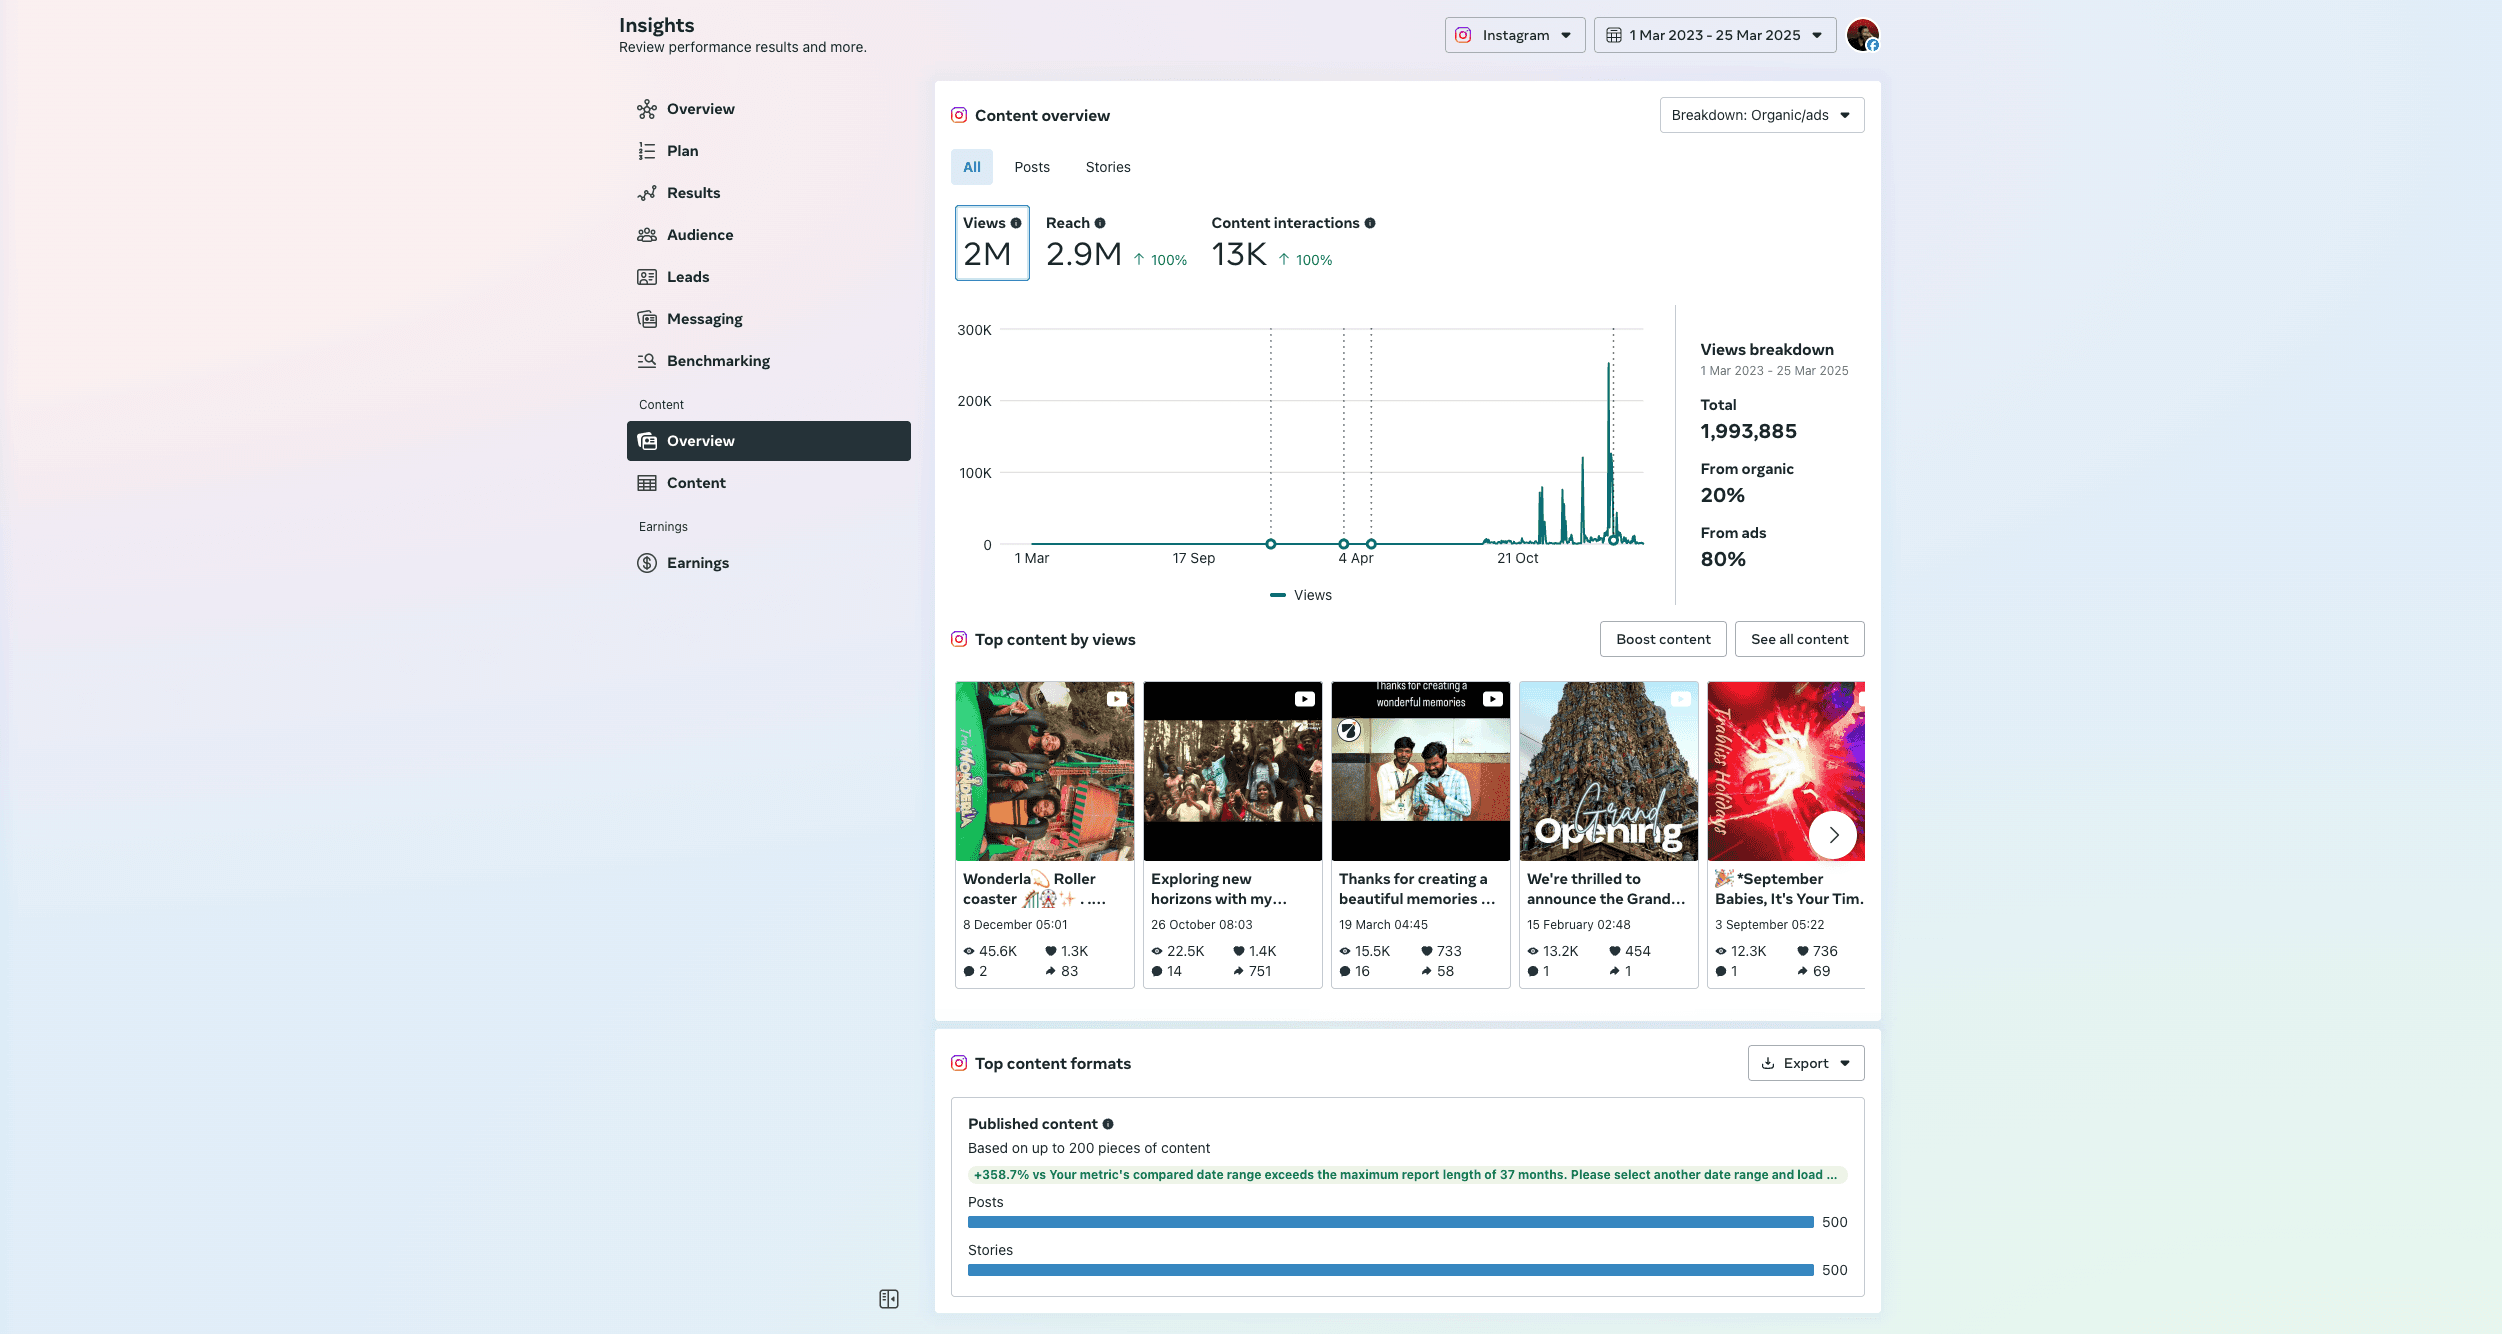
Task: Open Results via its graph icon
Action: point(647,193)
